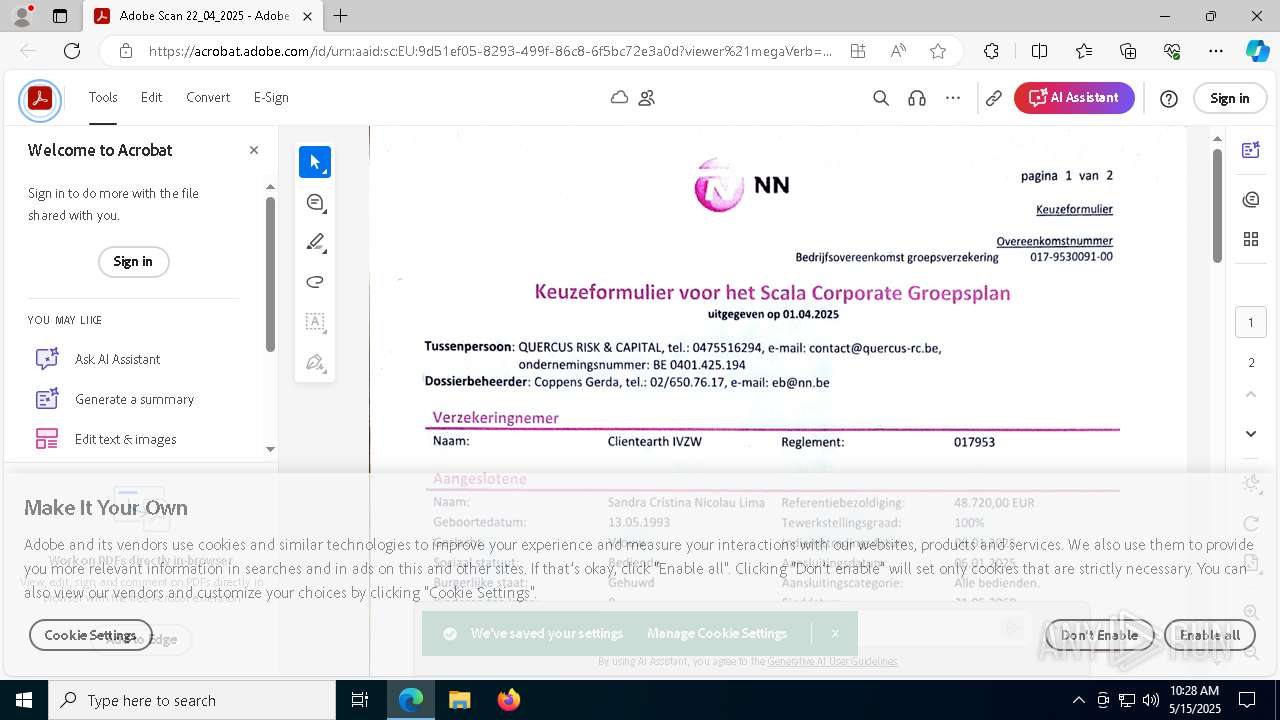Click the copy link icon

(x=994, y=98)
